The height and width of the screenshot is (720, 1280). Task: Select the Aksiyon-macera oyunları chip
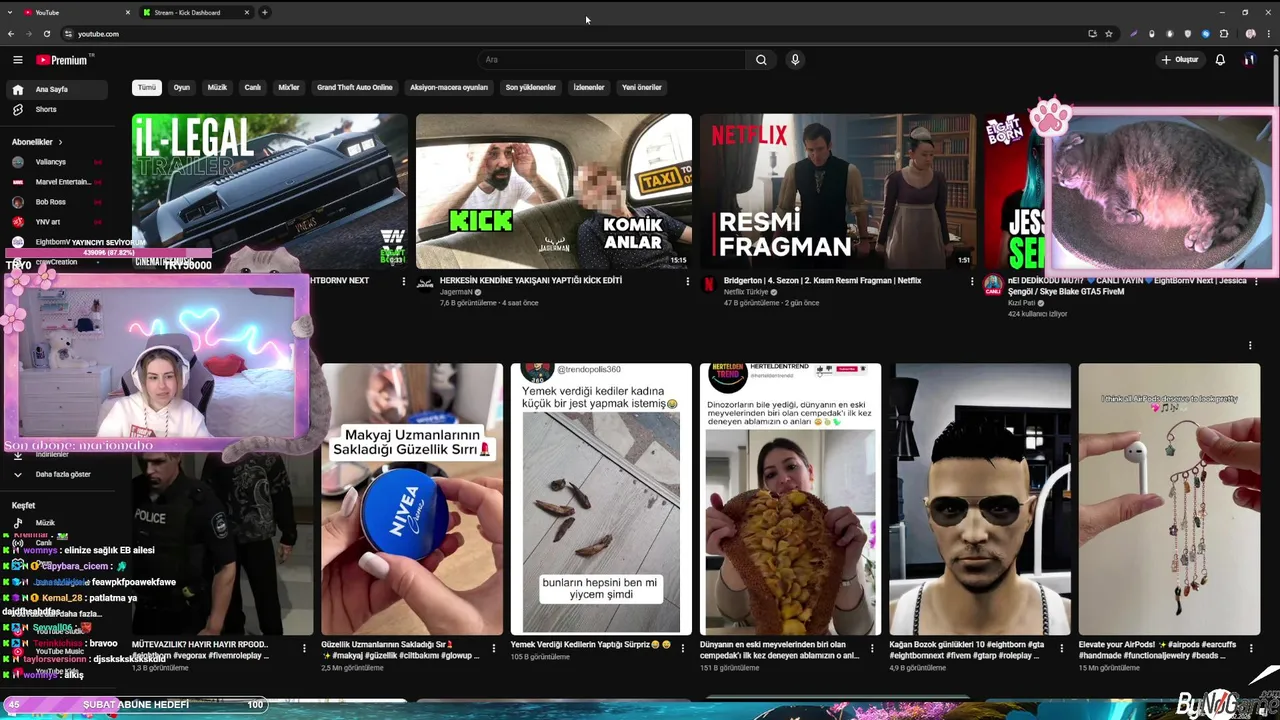point(449,88)
